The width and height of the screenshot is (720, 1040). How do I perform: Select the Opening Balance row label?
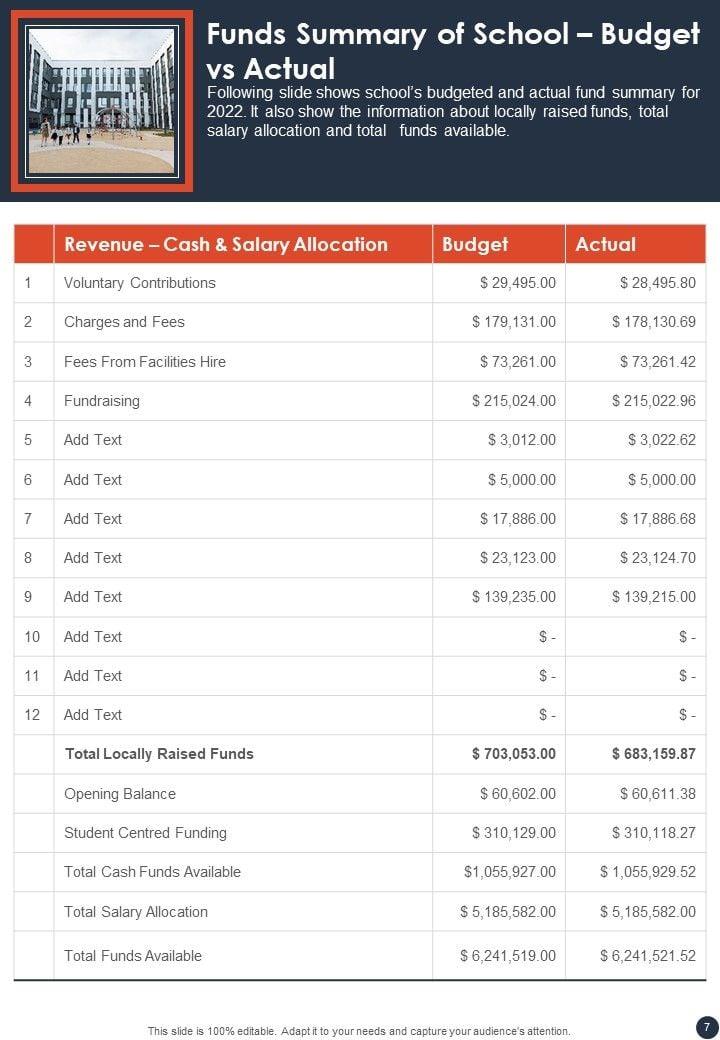[120, 794]
